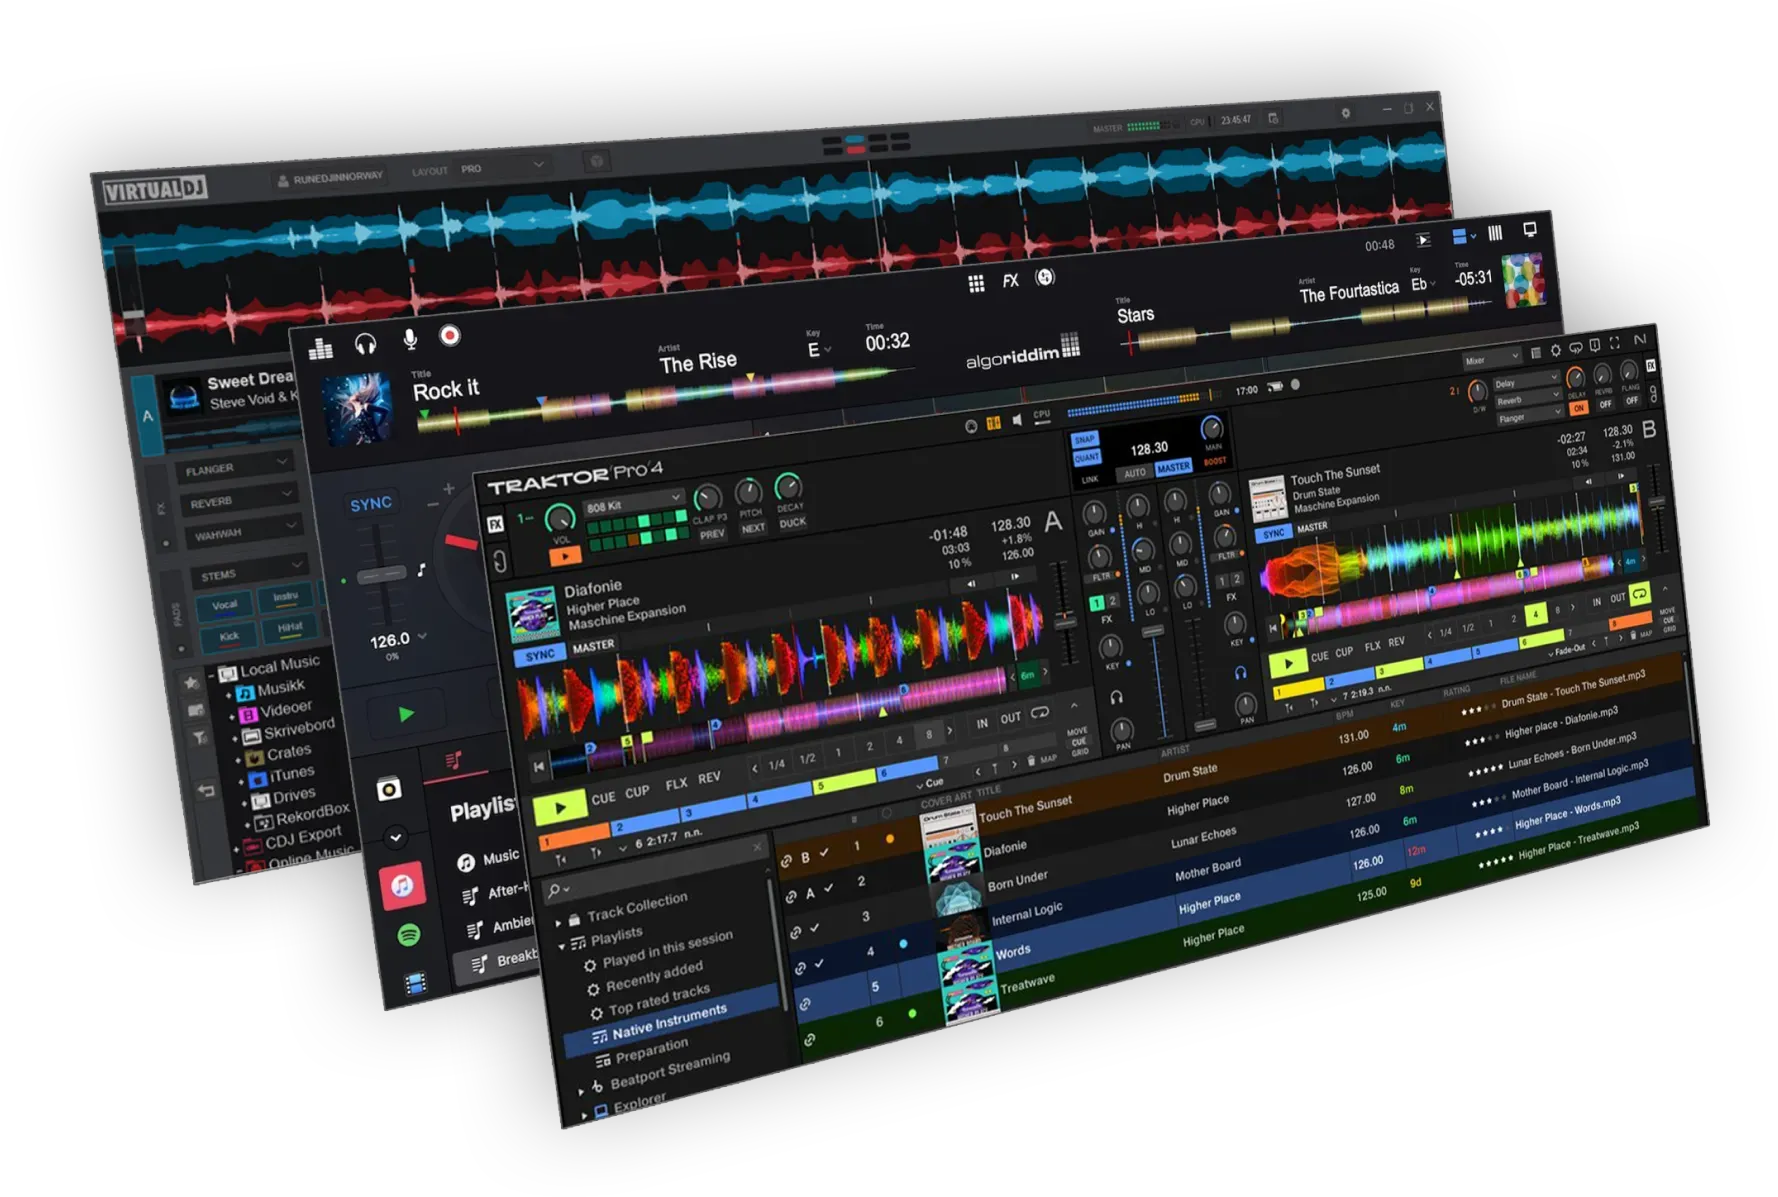The width and height of the screenshot is (1778, 1197).
Task: Click the Traktor FX unit icon on deck A
Action: (x=495, y=524)
